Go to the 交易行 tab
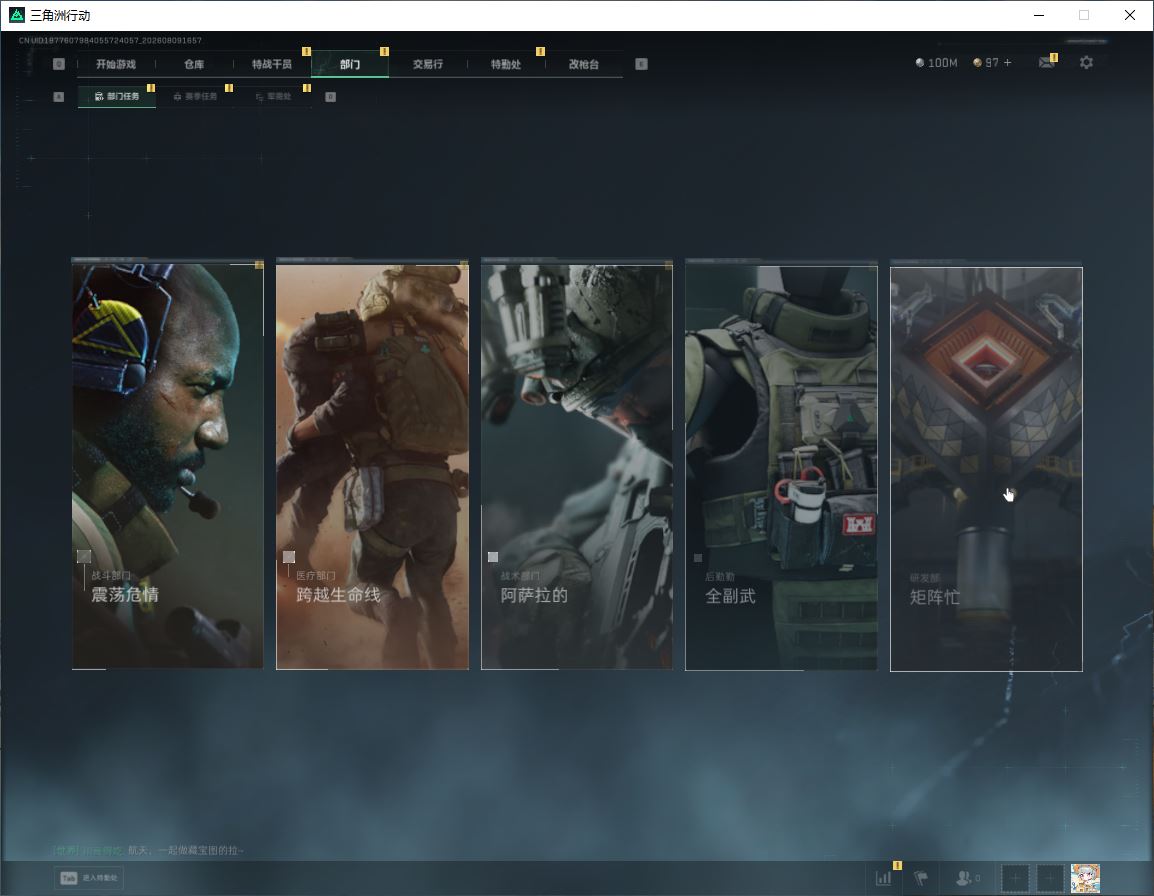The image size is (1154, 896). pyautogui.click(x=428, y=64)
